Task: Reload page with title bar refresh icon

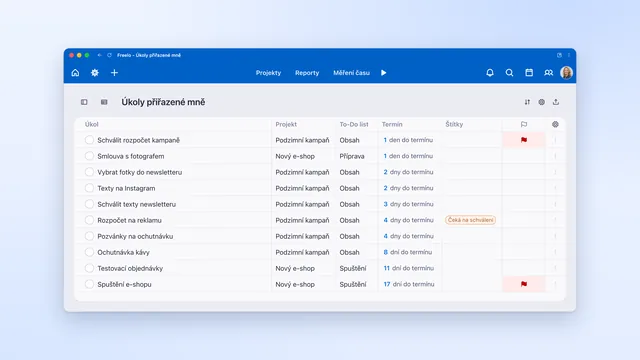Action: pyautogui.click(x=109, y=55)
